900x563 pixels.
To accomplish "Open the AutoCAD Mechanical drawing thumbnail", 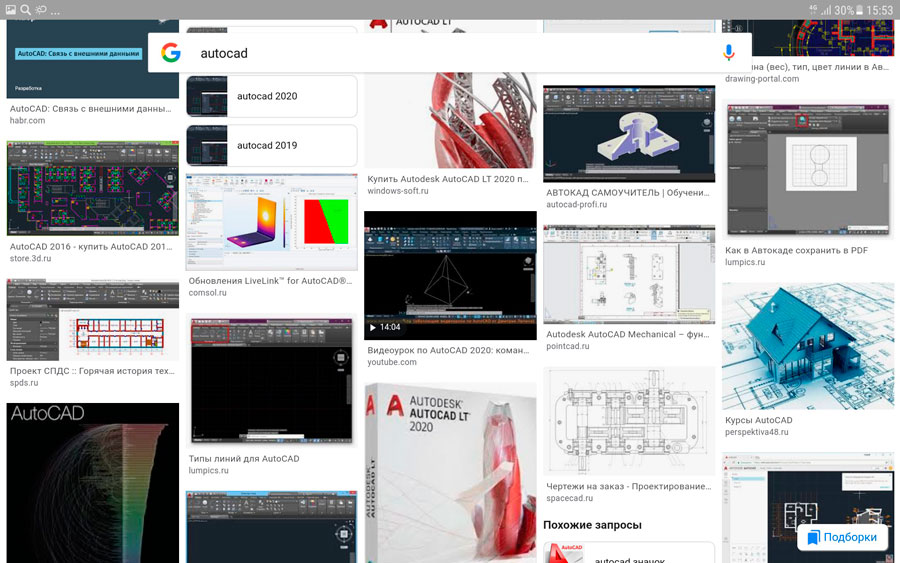I will pos(629,274).
